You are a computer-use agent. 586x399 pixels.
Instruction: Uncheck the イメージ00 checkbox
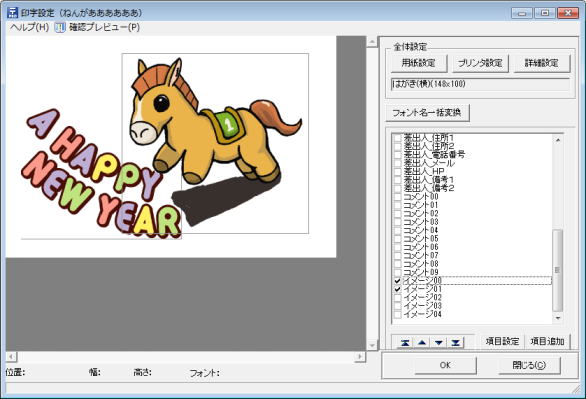click(398, 281)
